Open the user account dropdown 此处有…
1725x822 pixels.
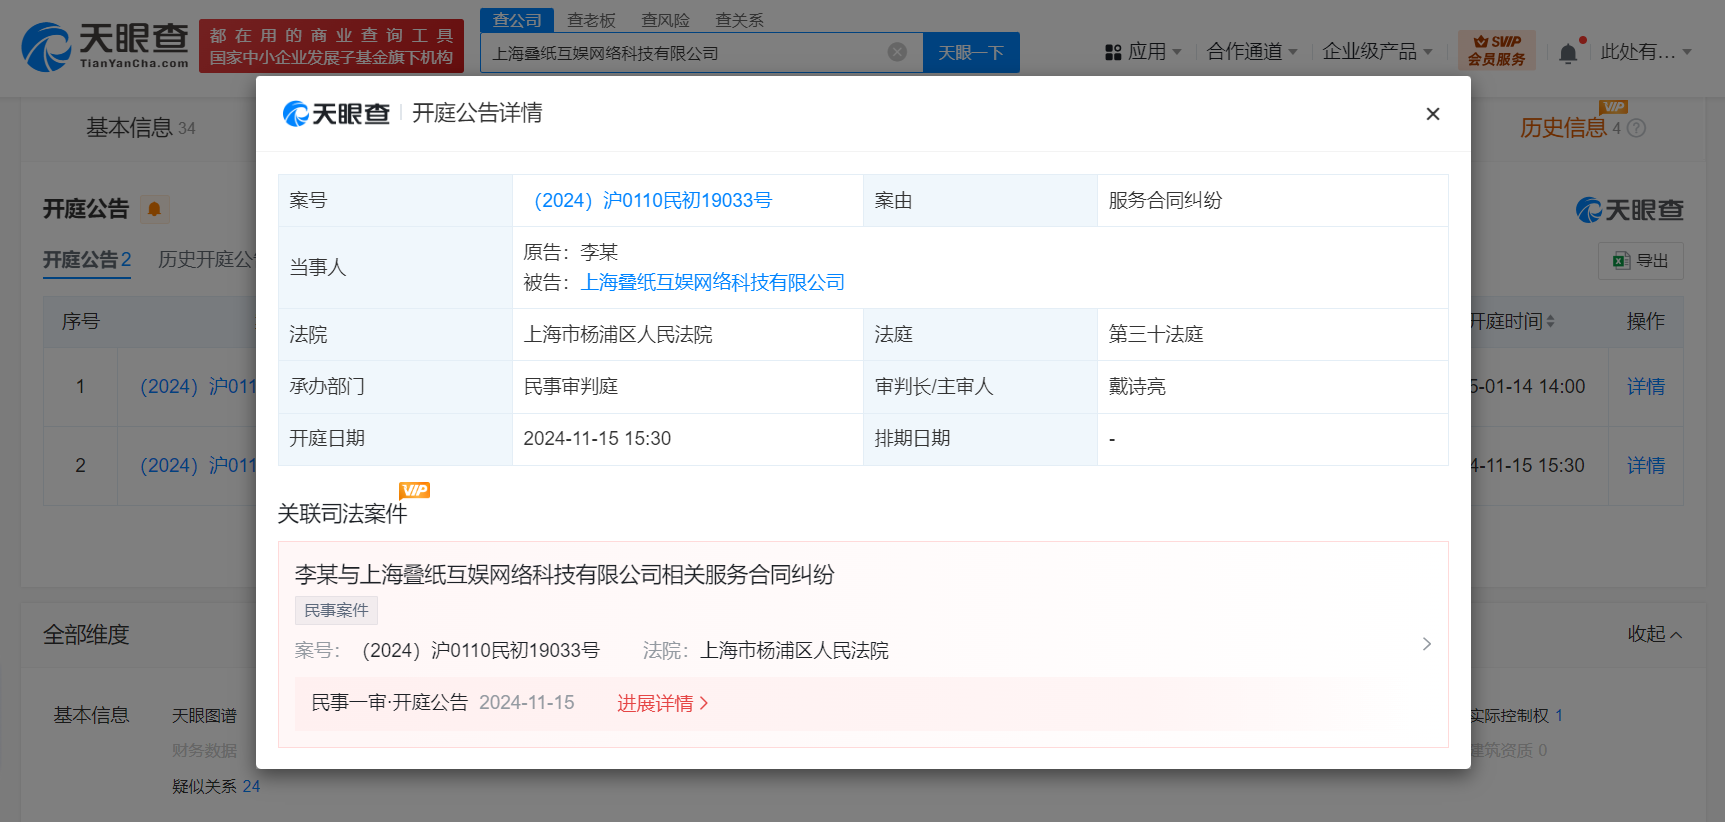[1645, 52]
